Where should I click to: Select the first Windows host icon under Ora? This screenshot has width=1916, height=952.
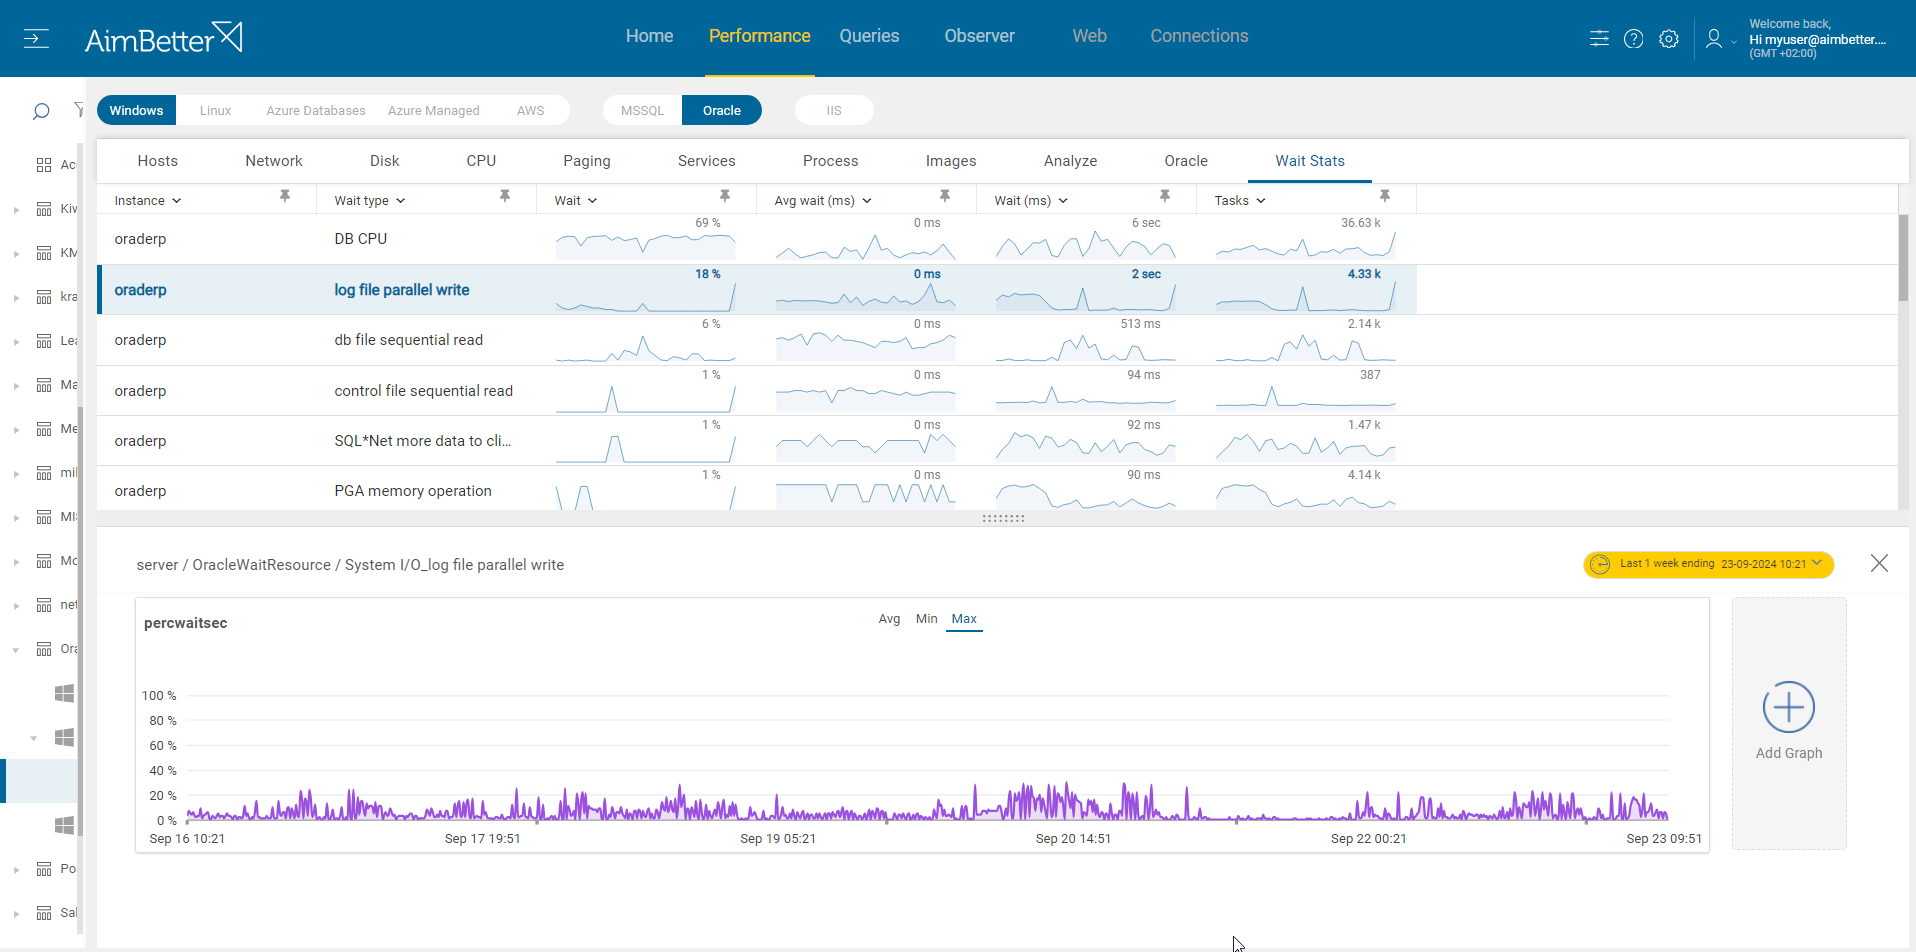pos(64,693)
